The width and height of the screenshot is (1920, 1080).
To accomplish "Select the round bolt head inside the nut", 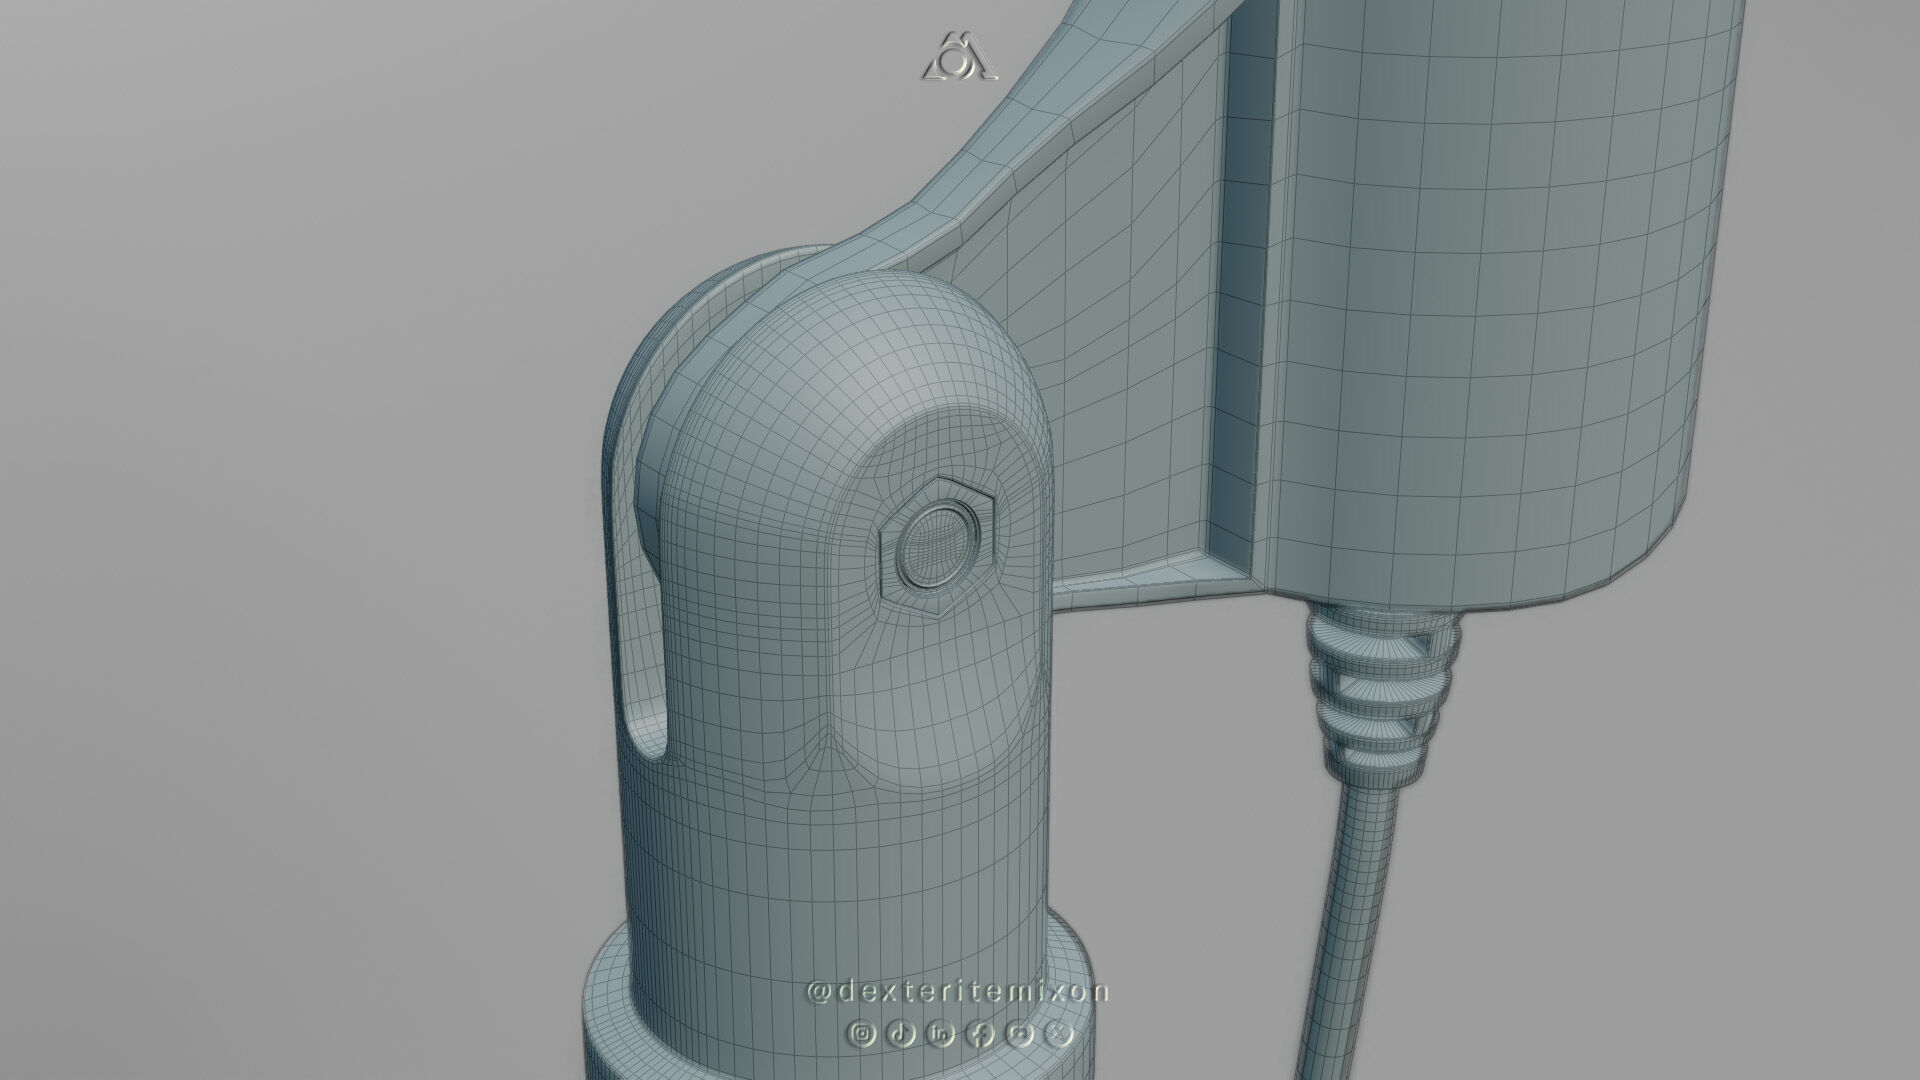I will (x=937, y=547).
